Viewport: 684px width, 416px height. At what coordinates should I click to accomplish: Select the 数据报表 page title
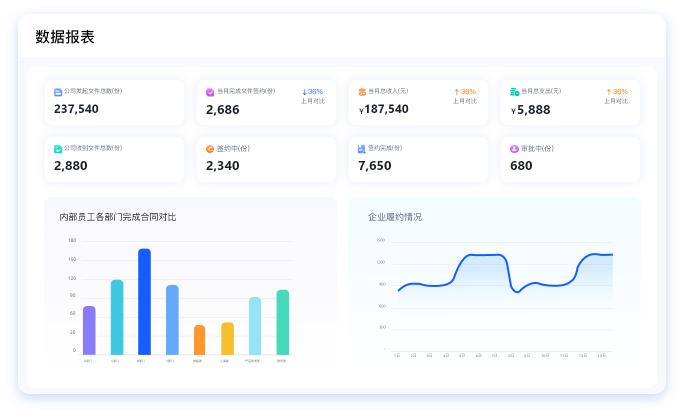pyautogui.click(x=65, y=37)
